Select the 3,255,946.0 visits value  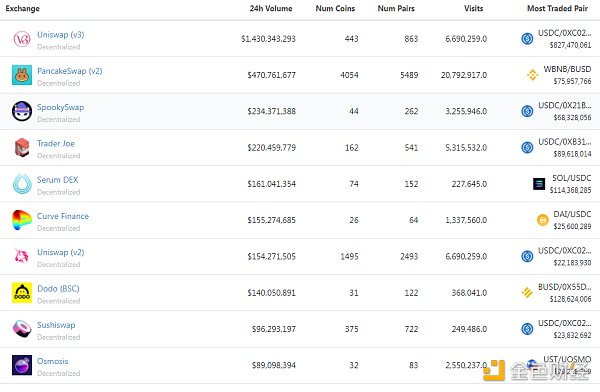tap(466, 111)
